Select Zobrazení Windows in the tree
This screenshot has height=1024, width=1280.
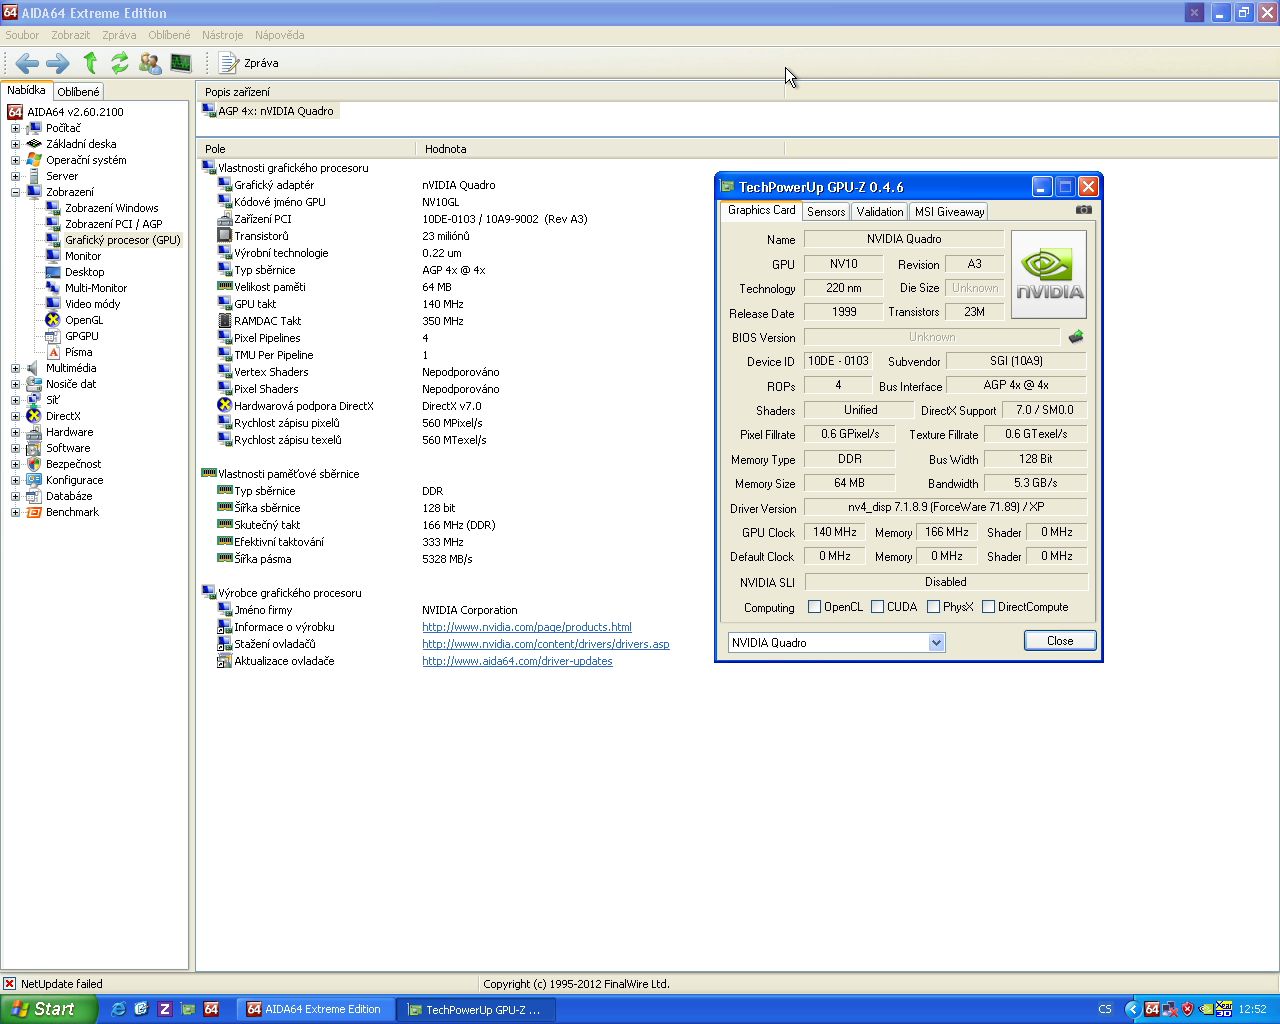[112, 208]
